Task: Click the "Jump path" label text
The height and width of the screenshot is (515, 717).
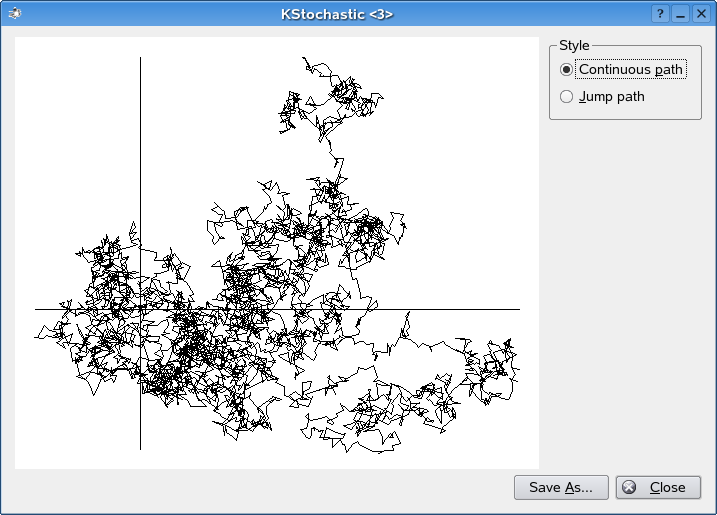Action: click(611, 97)
